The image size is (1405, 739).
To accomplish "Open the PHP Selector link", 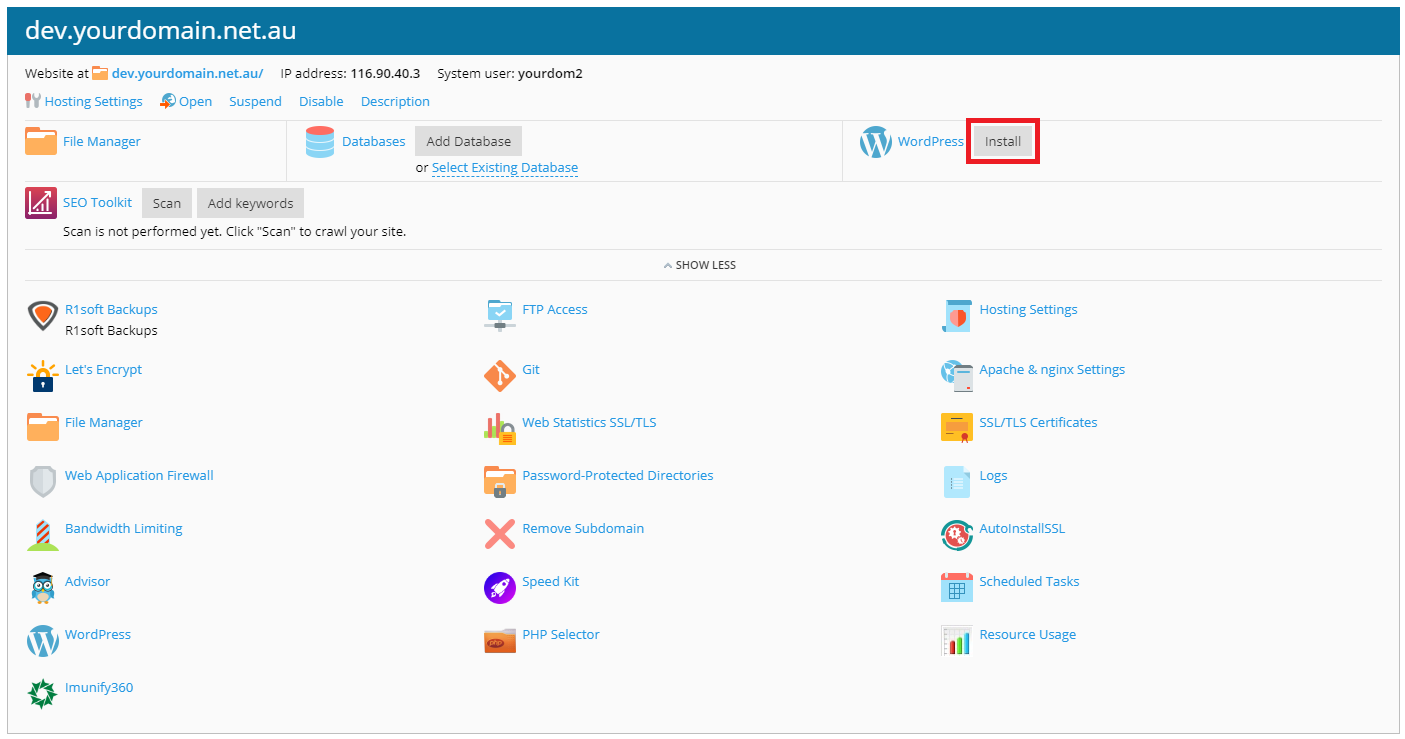I will coord(561,634).
